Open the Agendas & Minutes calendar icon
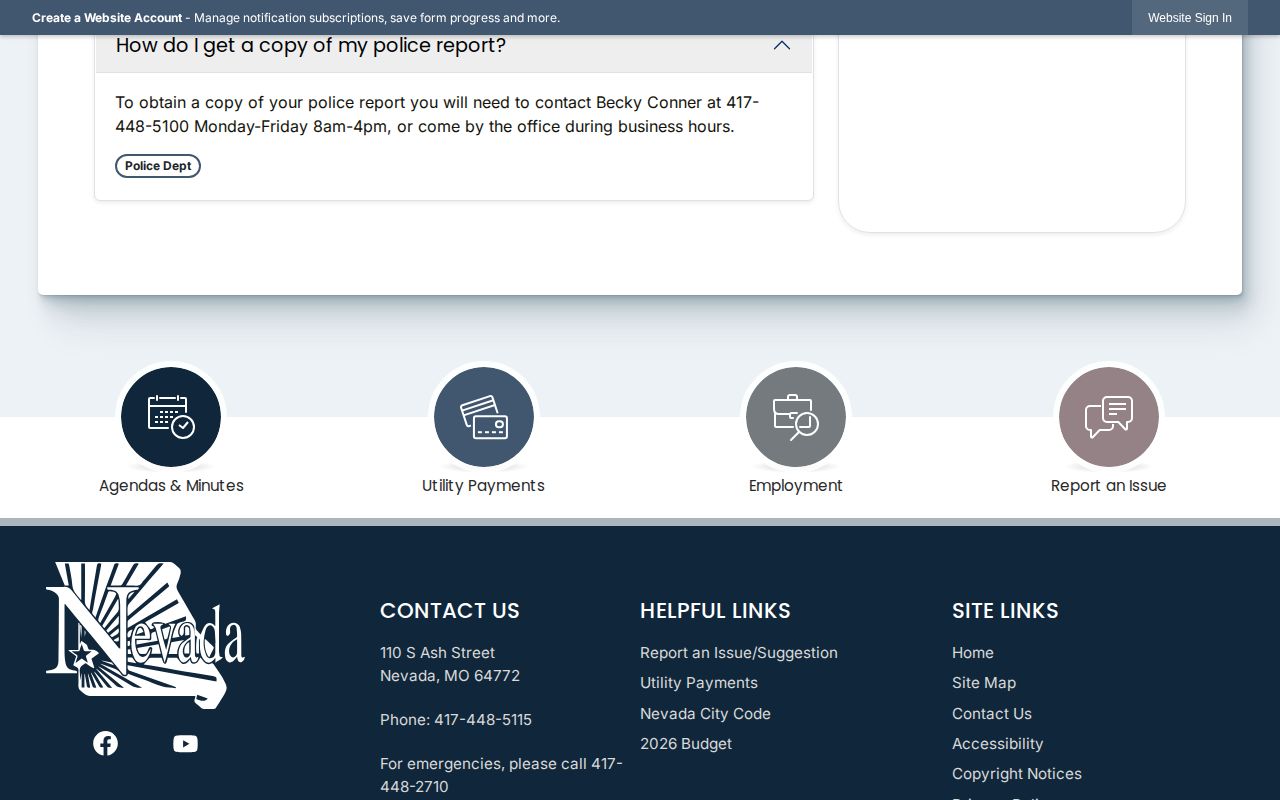The image size is (1280, 800). point(171,417)
